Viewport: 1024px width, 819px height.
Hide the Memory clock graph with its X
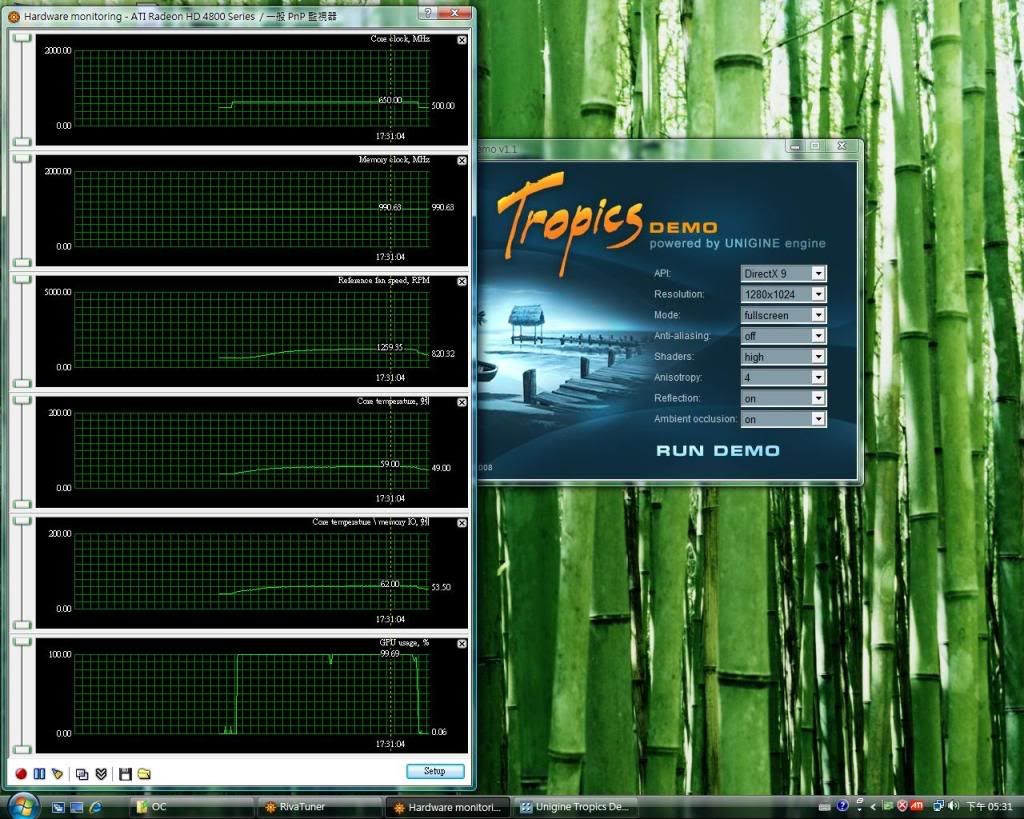pos(462,161)
